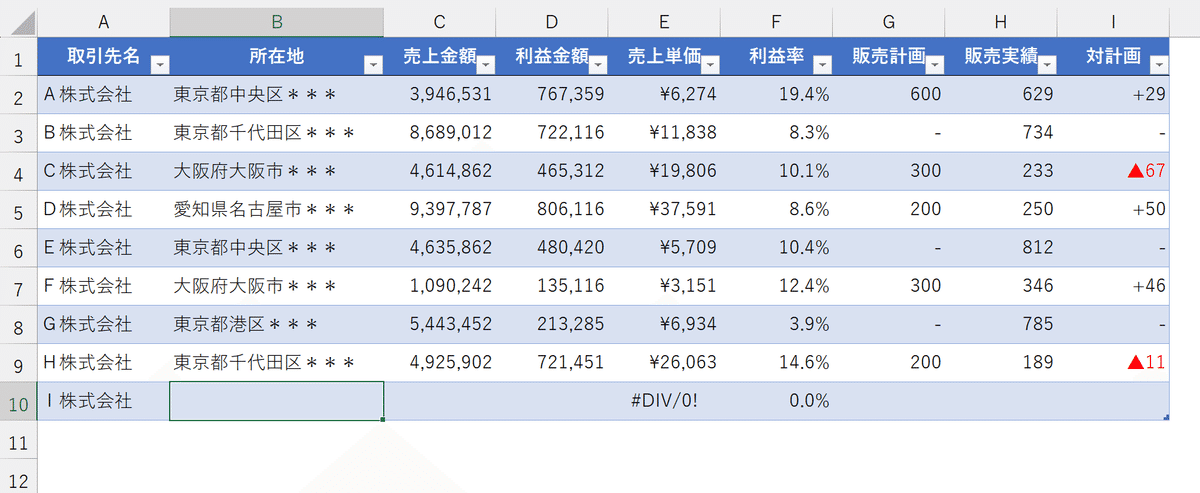Open the 販売実績 filter dropdown

tap(1046, 65)
